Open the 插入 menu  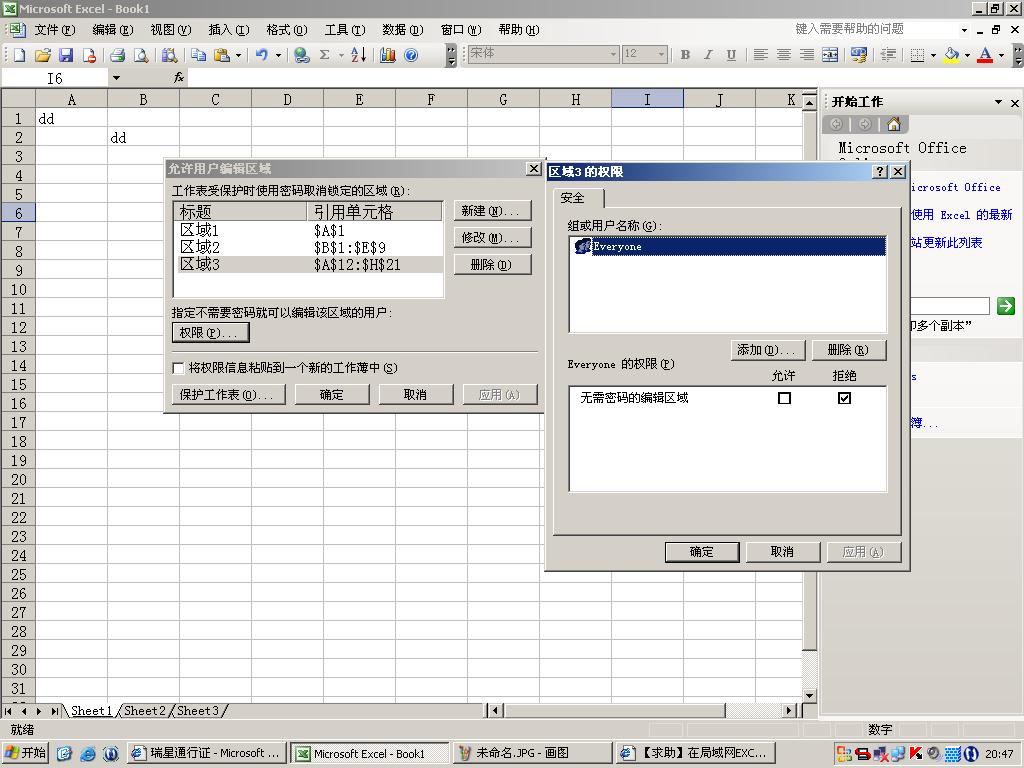229,29
